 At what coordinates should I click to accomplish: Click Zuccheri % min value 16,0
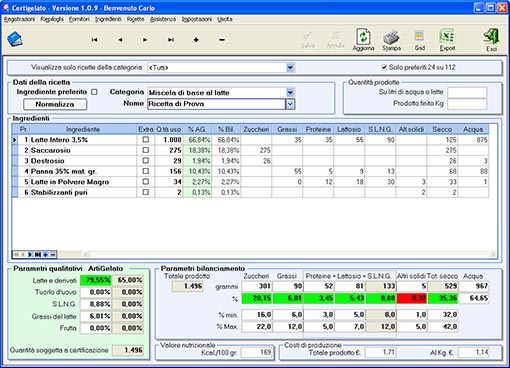click(x=257, y=315)
